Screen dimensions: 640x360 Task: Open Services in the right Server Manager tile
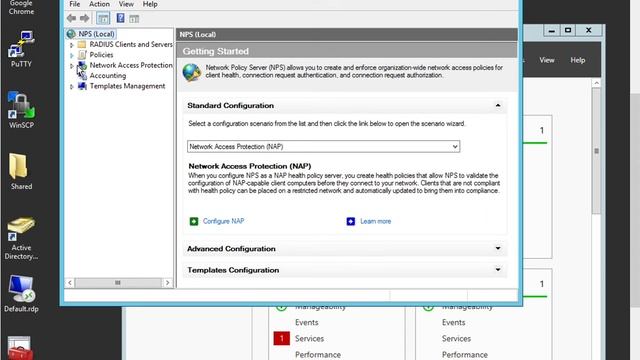pyautogui.click(x=456, y=339)
